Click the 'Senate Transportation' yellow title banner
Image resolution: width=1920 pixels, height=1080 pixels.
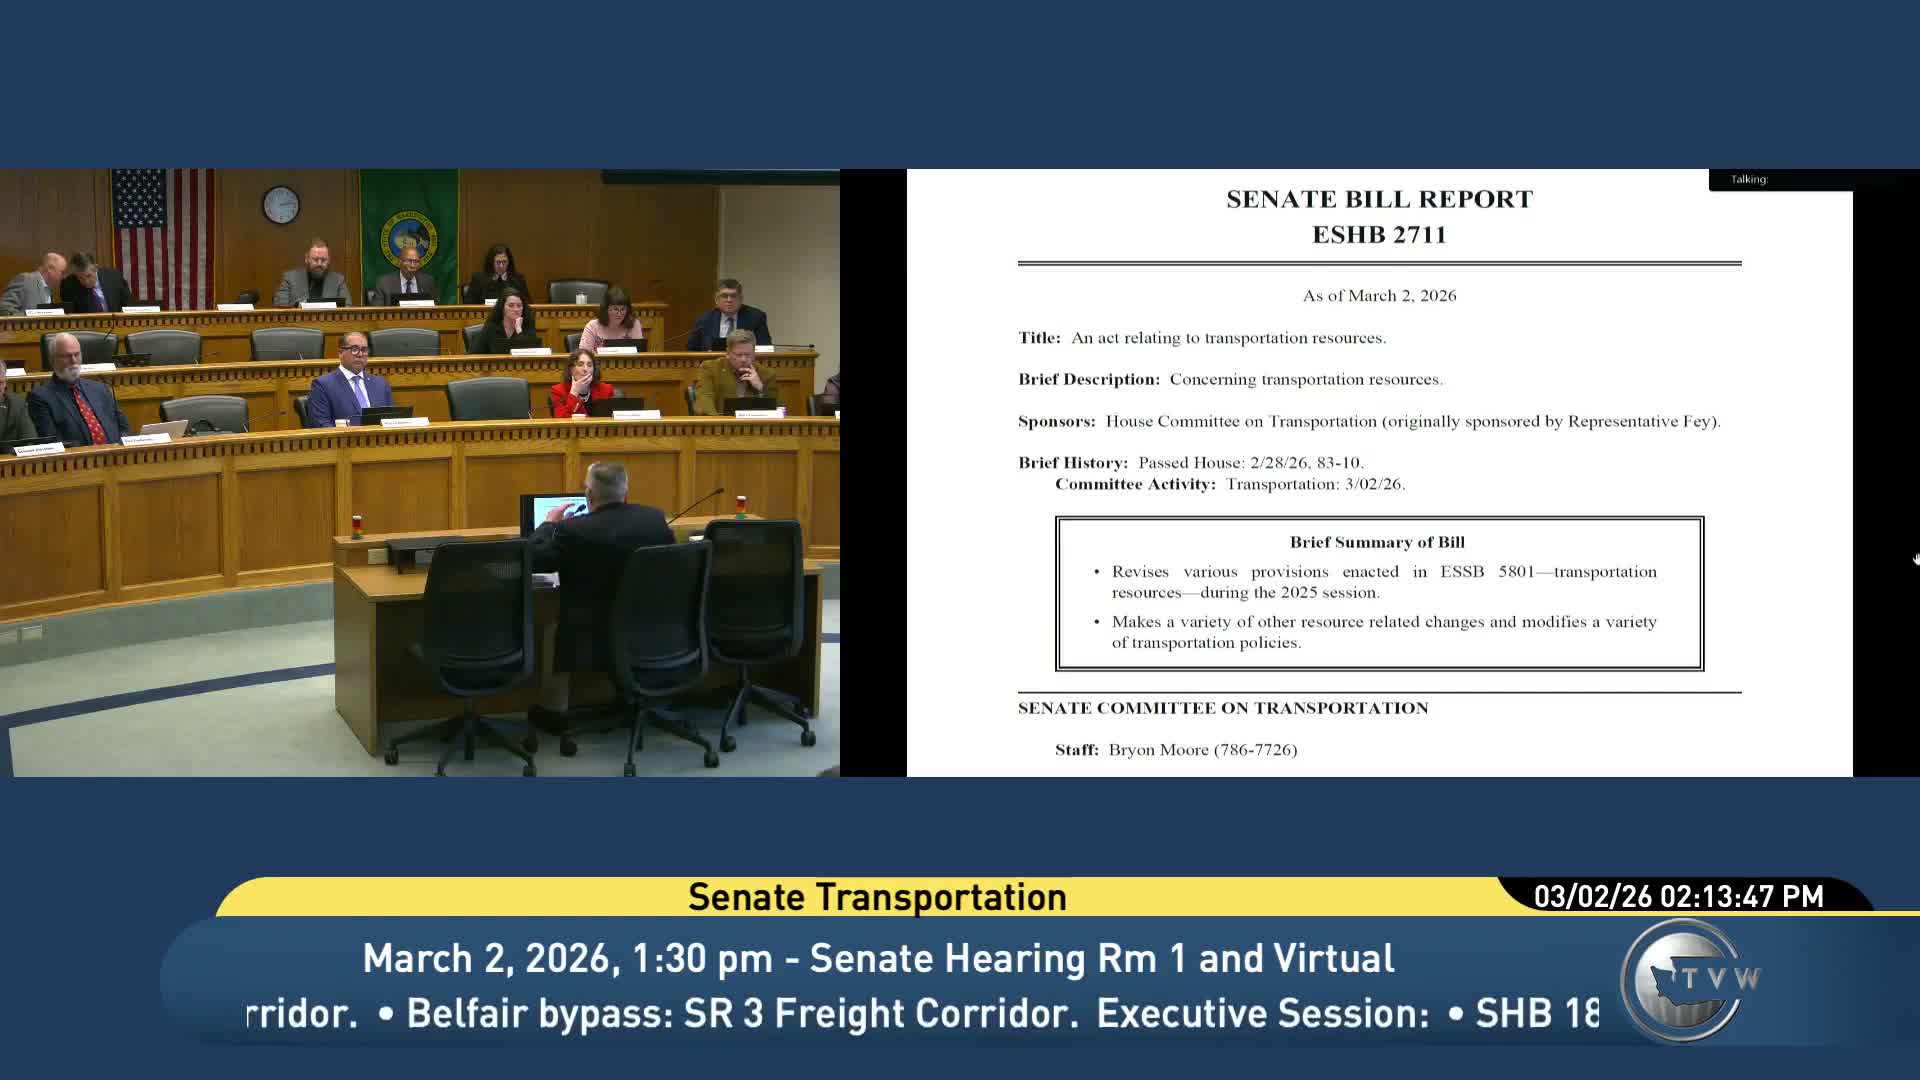[877, 897]
